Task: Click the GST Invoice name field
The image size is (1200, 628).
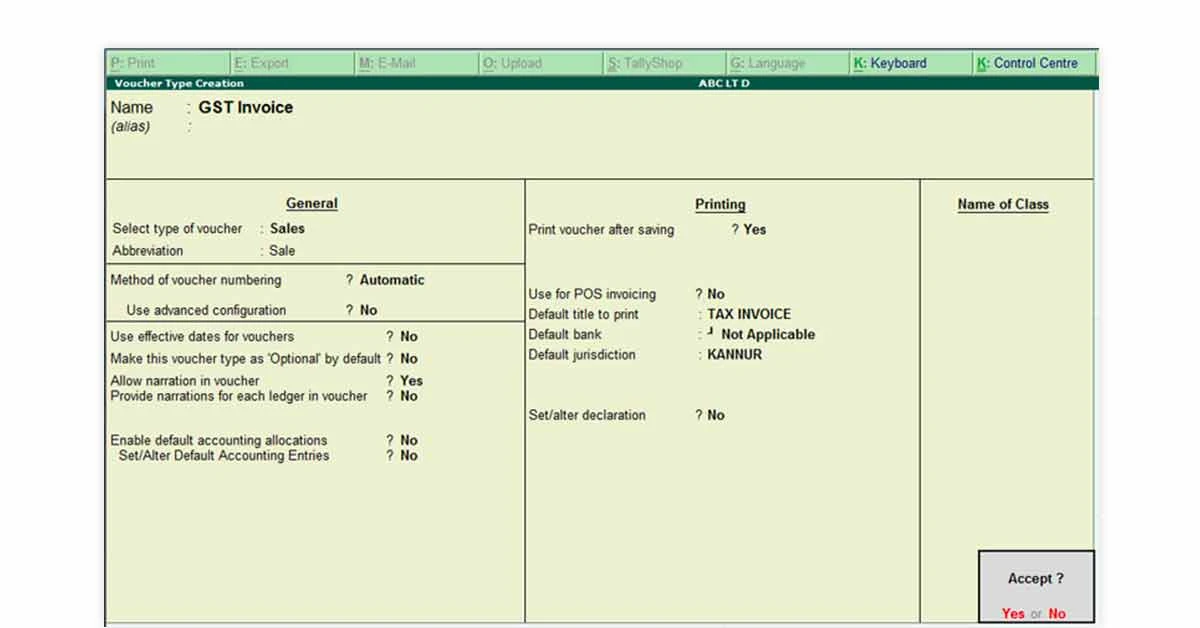Action: pyautogui.click(x=244, y=107)
